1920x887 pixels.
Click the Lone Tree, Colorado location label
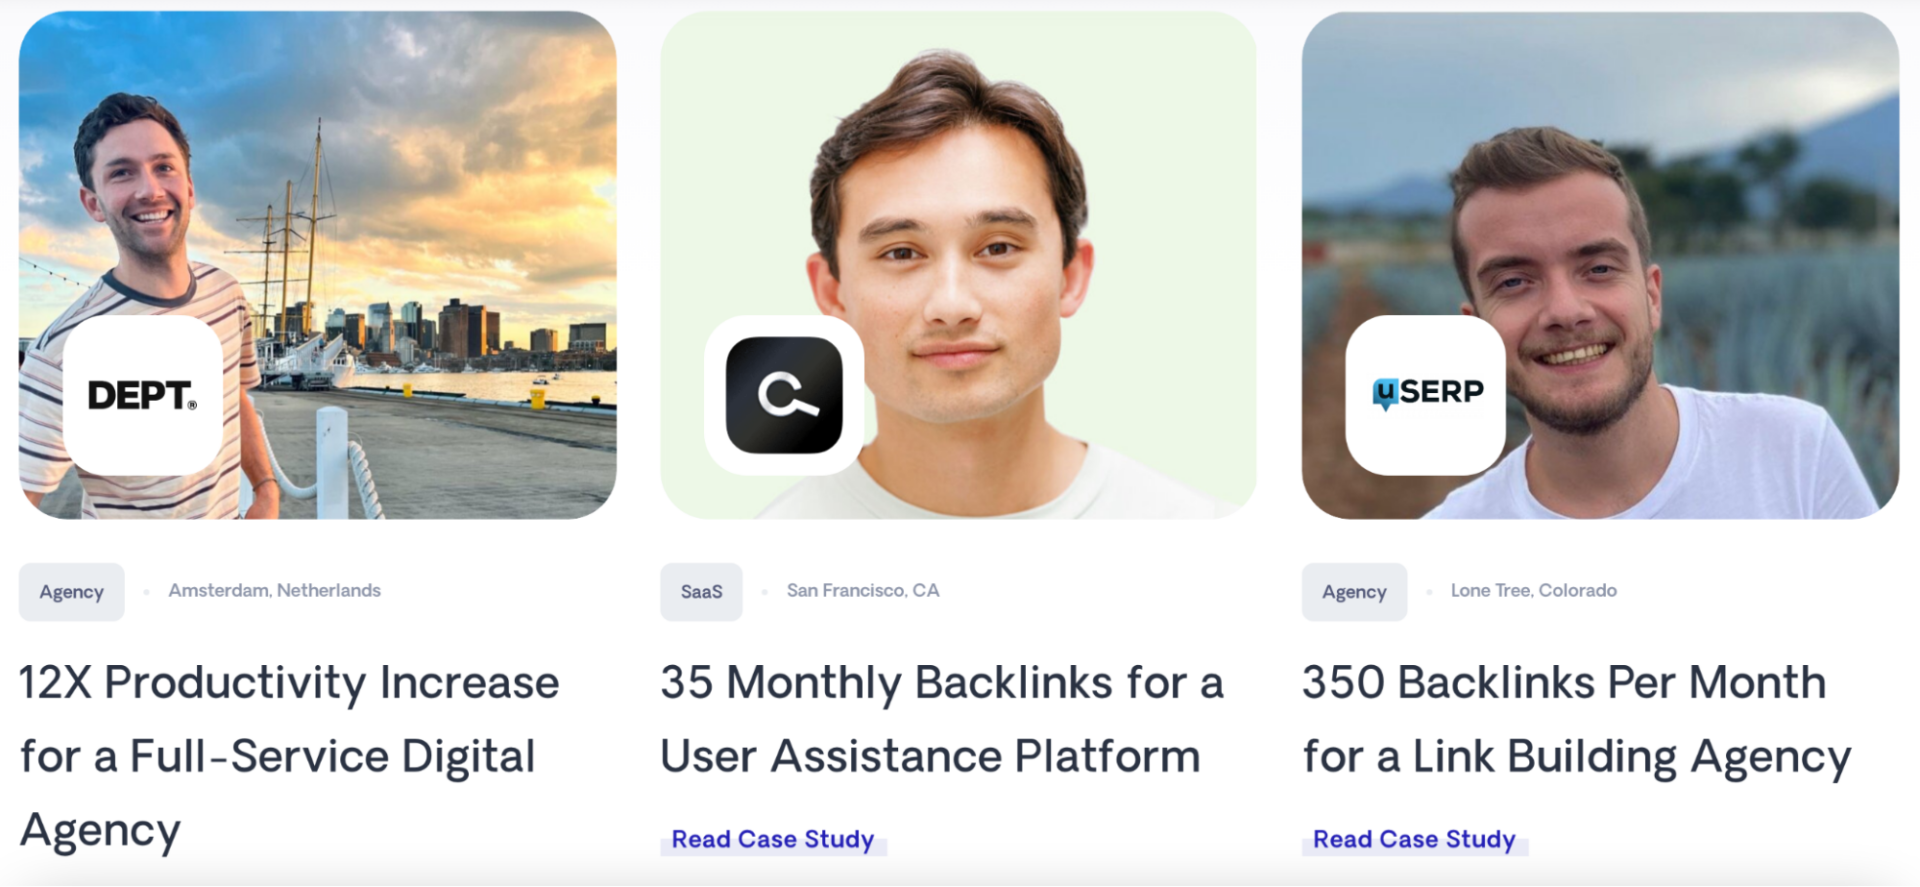pos(1534,590)
